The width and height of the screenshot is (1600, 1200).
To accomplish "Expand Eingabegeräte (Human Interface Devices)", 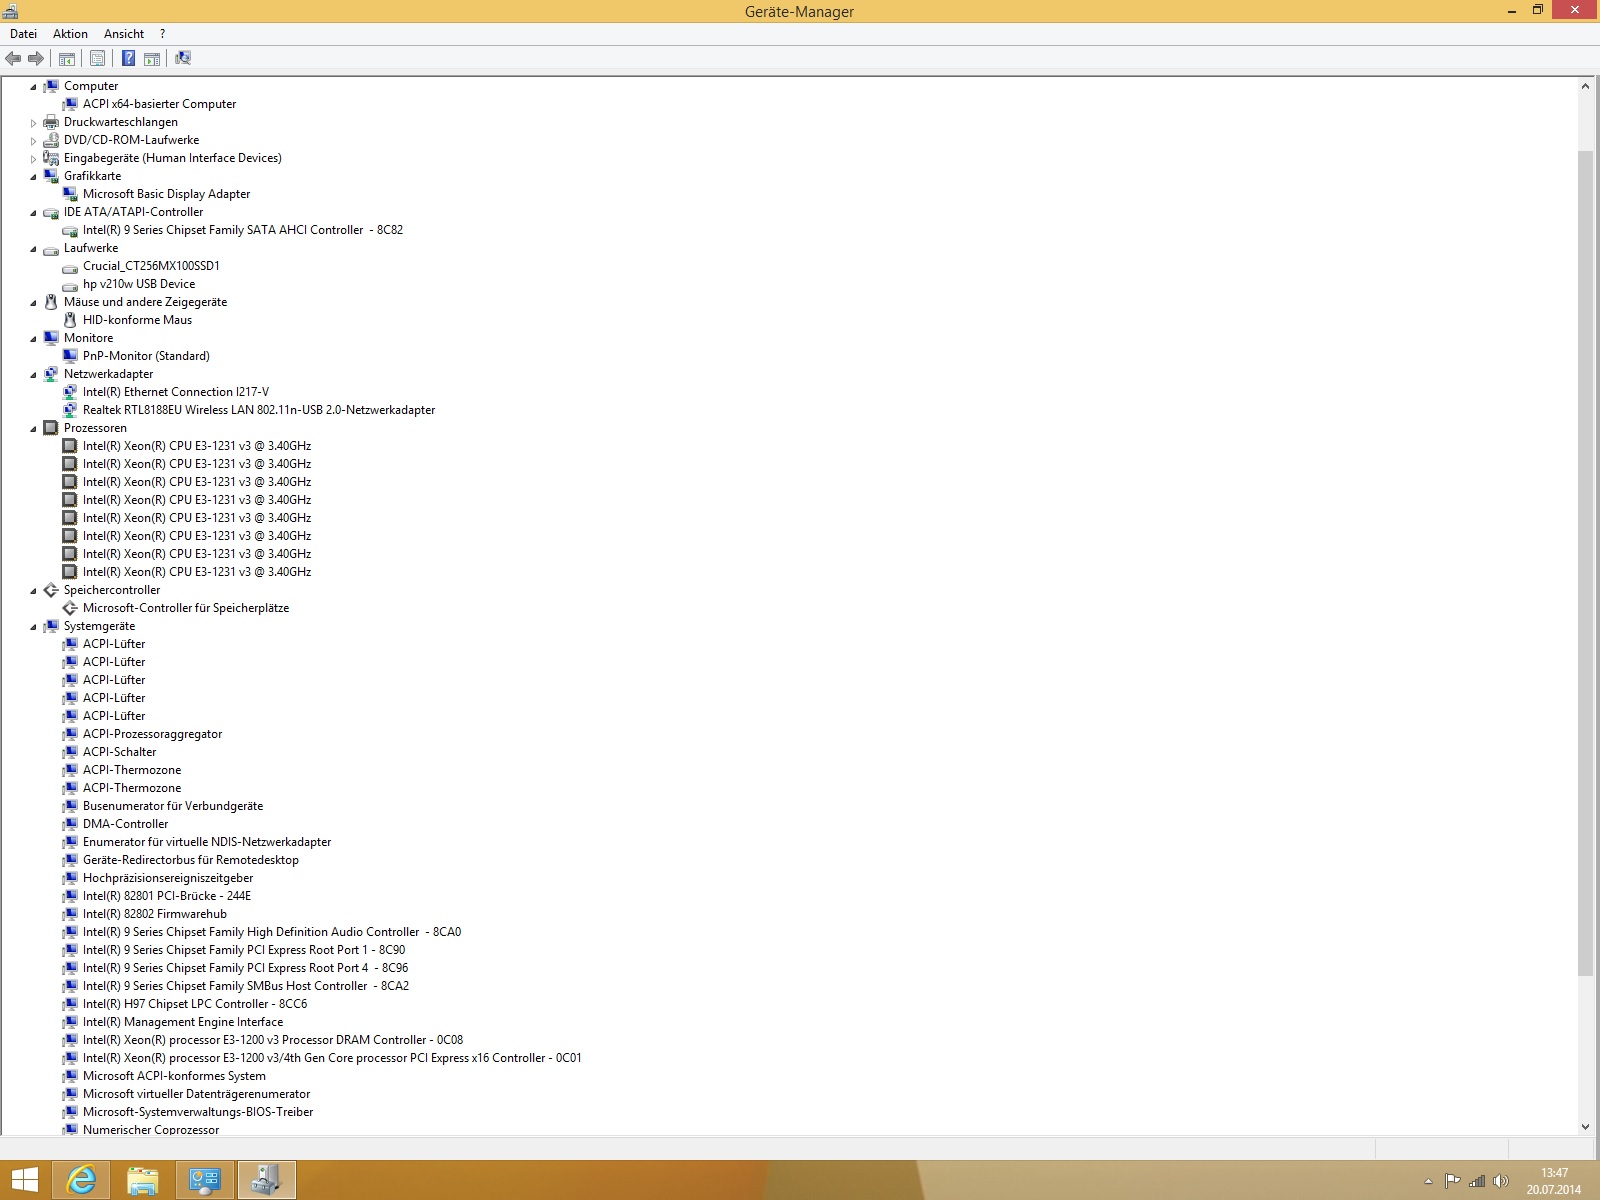I will click(33, 159).
